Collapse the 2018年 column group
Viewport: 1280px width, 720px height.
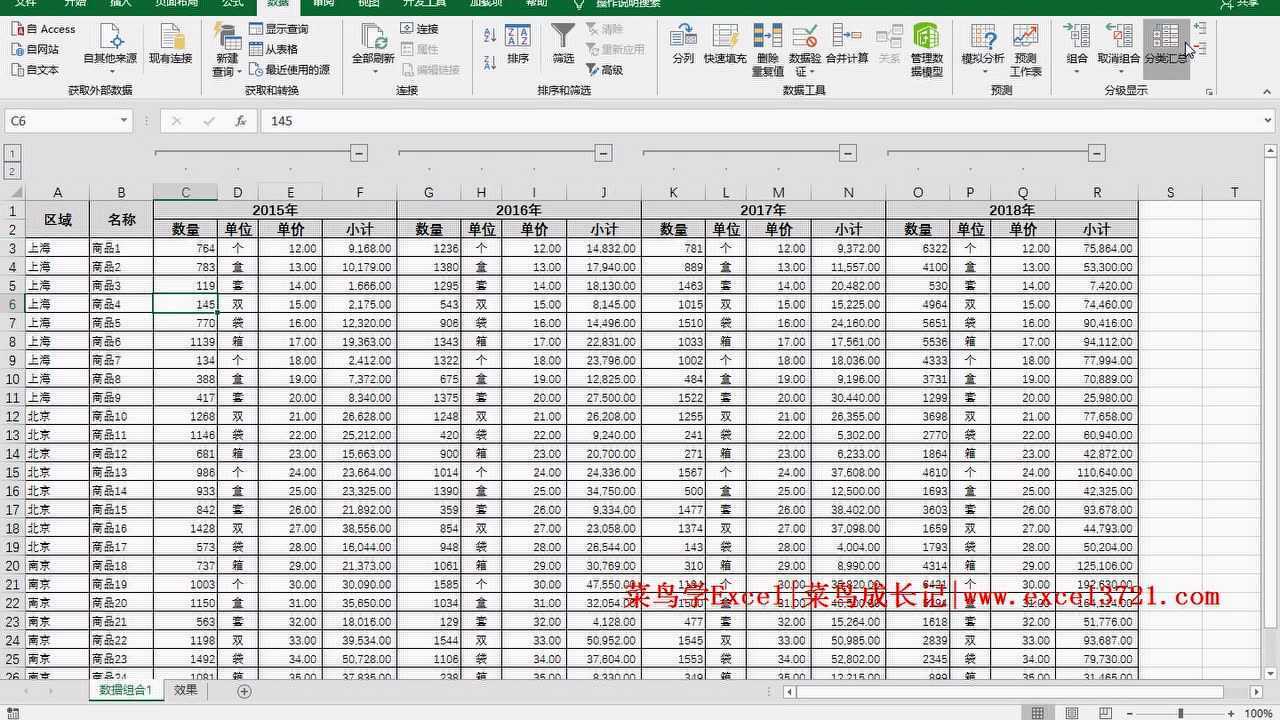click(1097, 153)
